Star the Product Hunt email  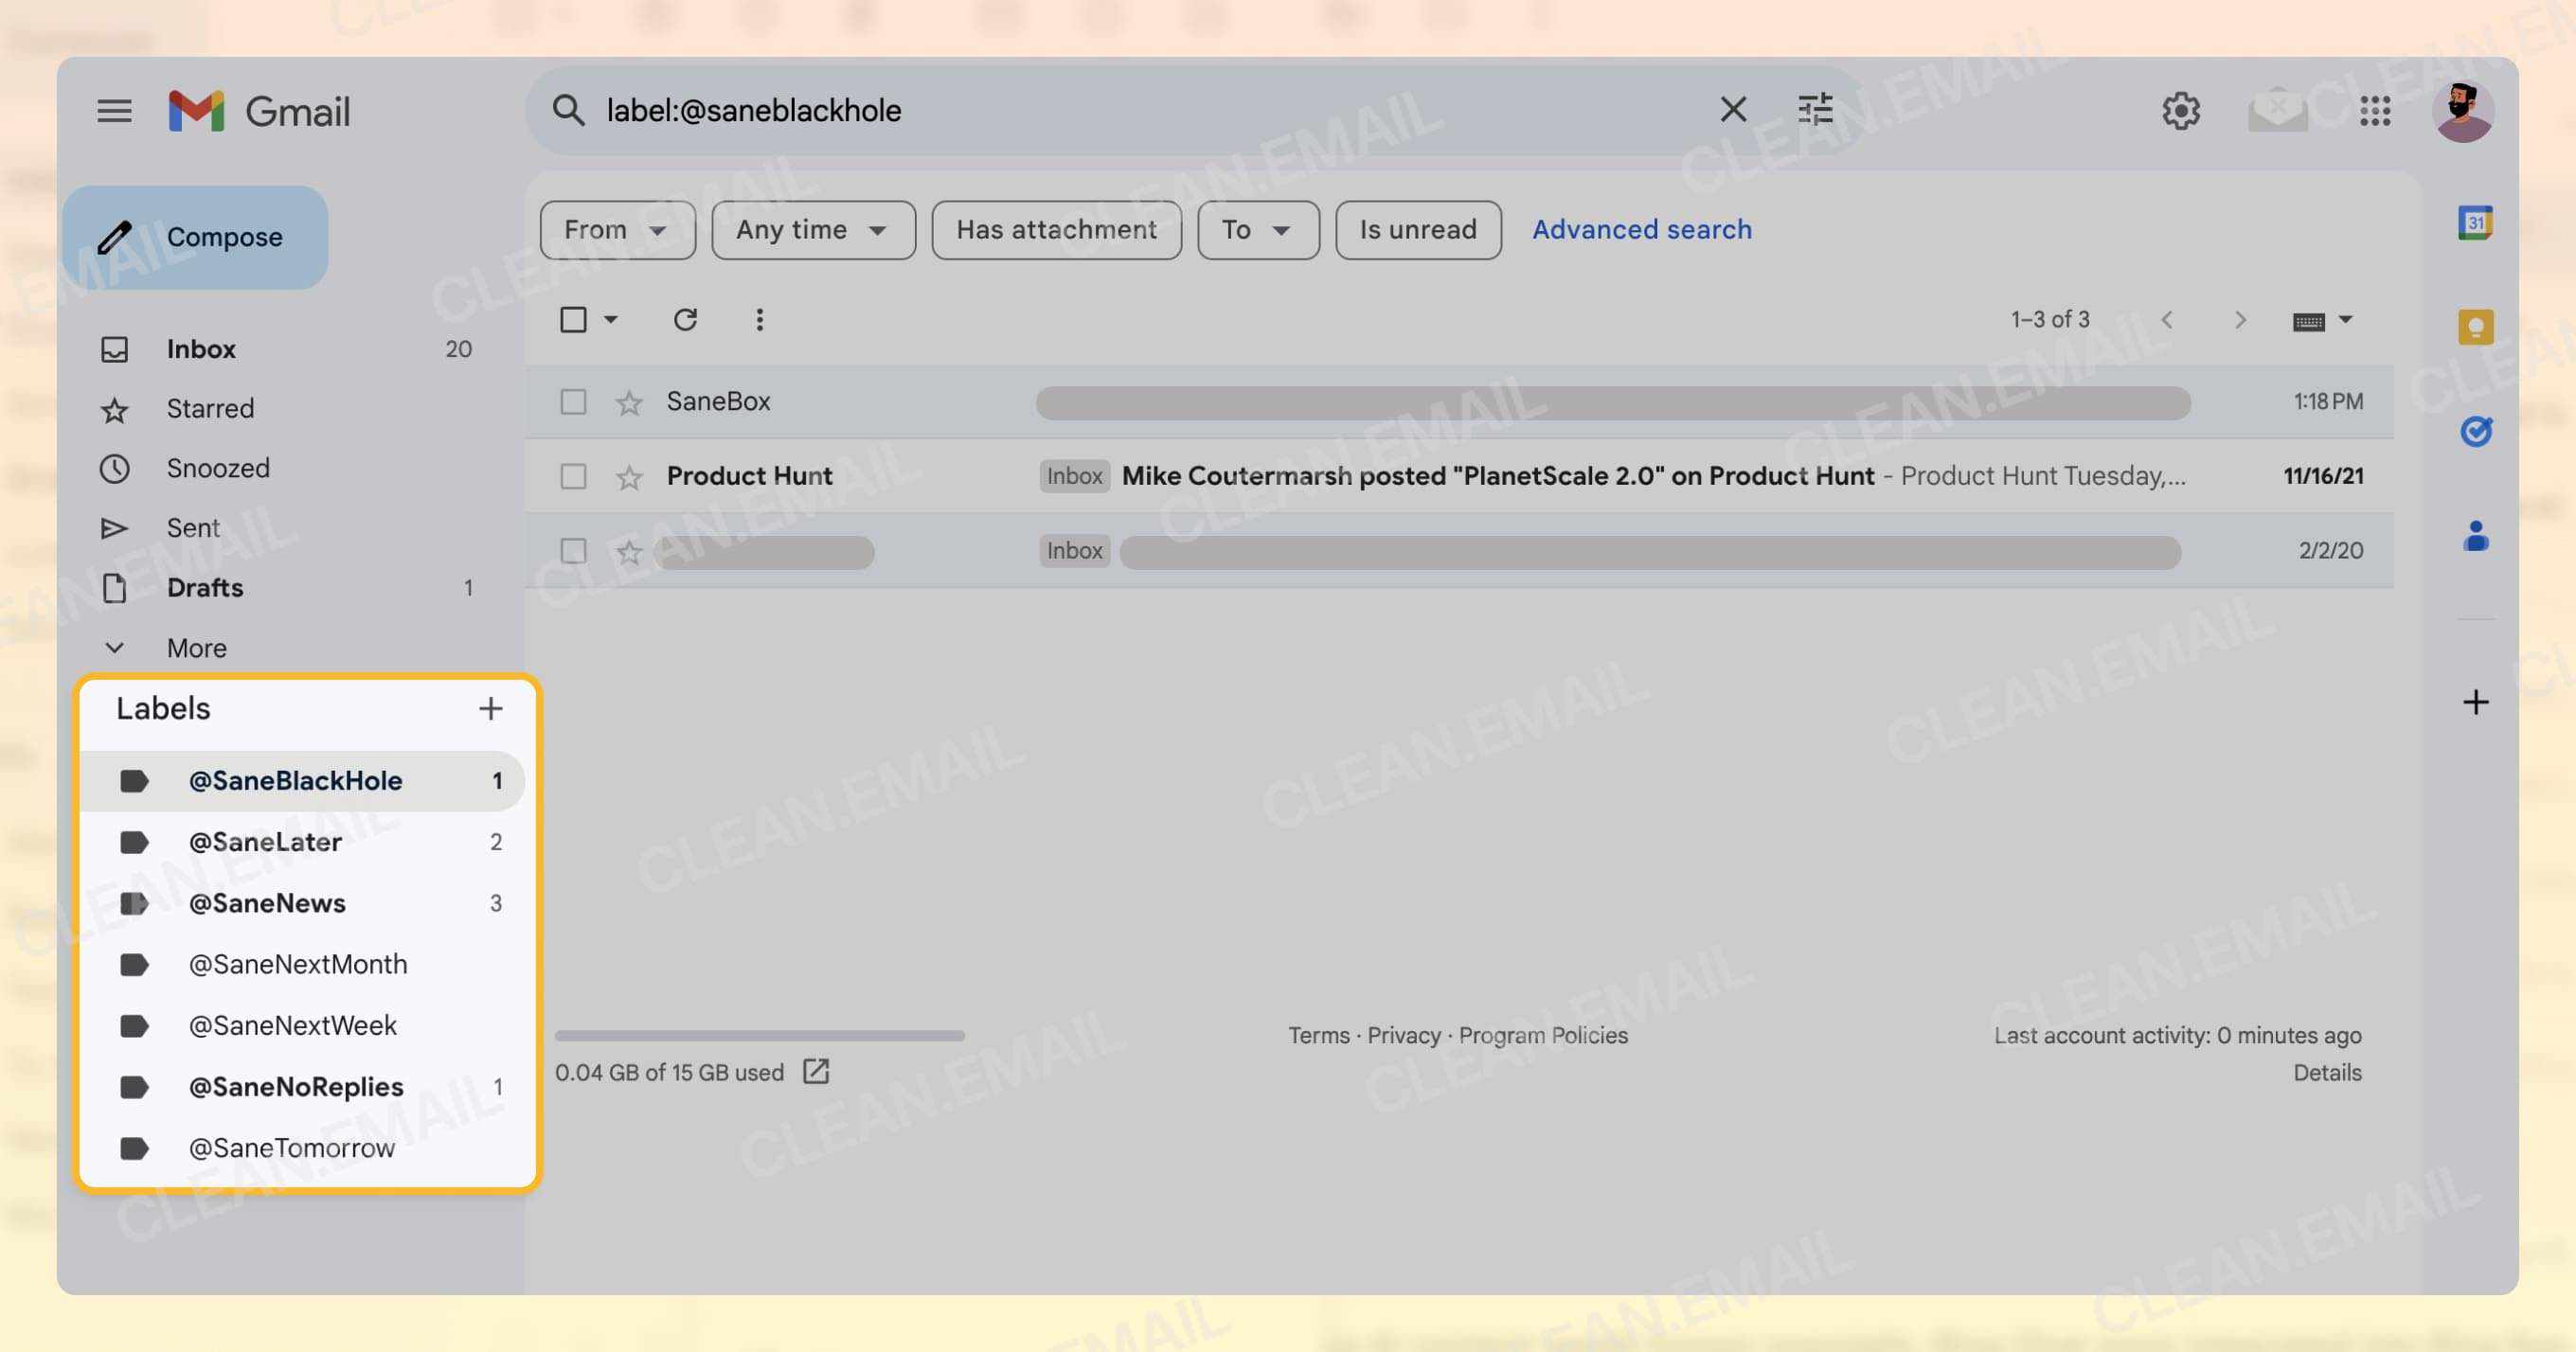pos(629,477)
